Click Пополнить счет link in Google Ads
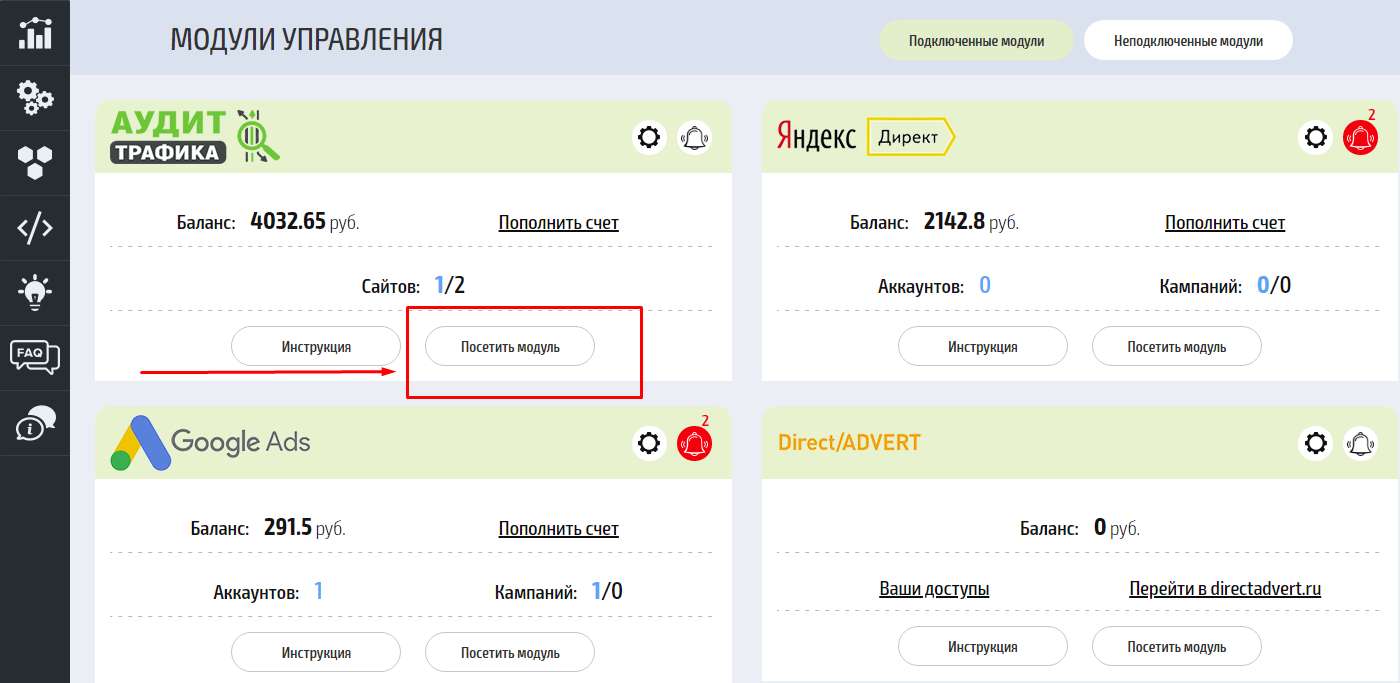1400x683 pixels. coord(558,529)
